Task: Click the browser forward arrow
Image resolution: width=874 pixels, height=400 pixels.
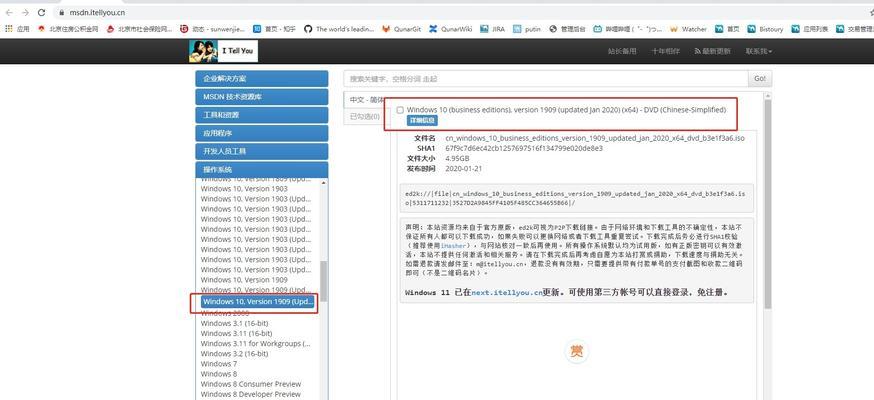Action: pos(25,12)
